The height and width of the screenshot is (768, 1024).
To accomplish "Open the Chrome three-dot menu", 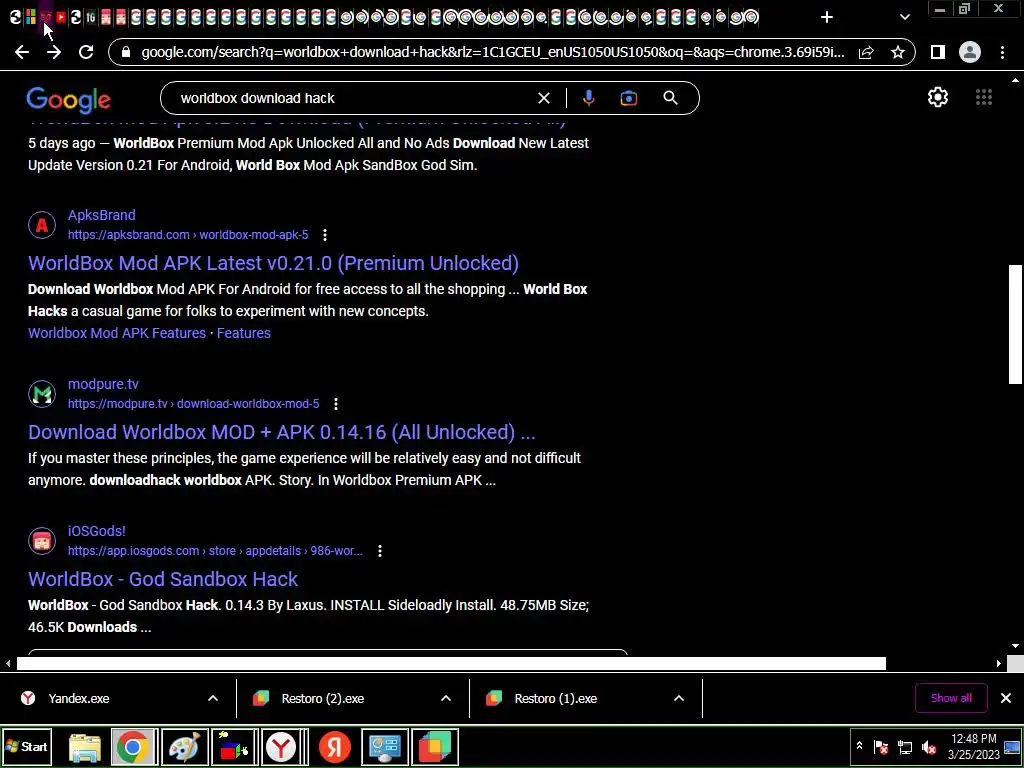I will coord(1002,52).
